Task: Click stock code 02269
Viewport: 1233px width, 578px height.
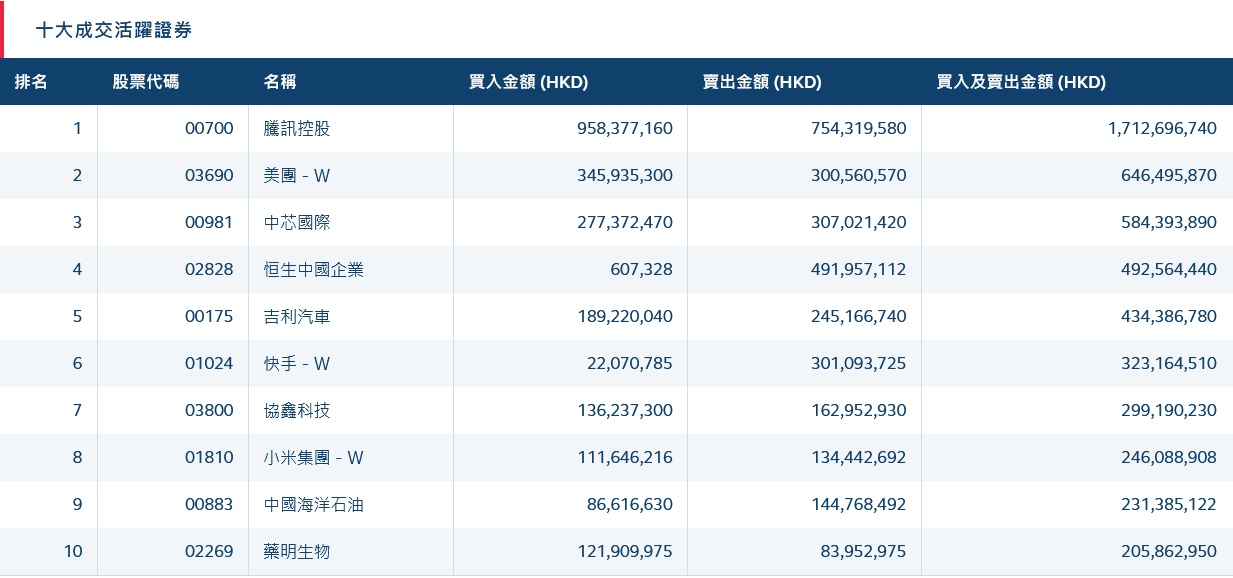Action: pyautogui.click(x=209, y=551)
